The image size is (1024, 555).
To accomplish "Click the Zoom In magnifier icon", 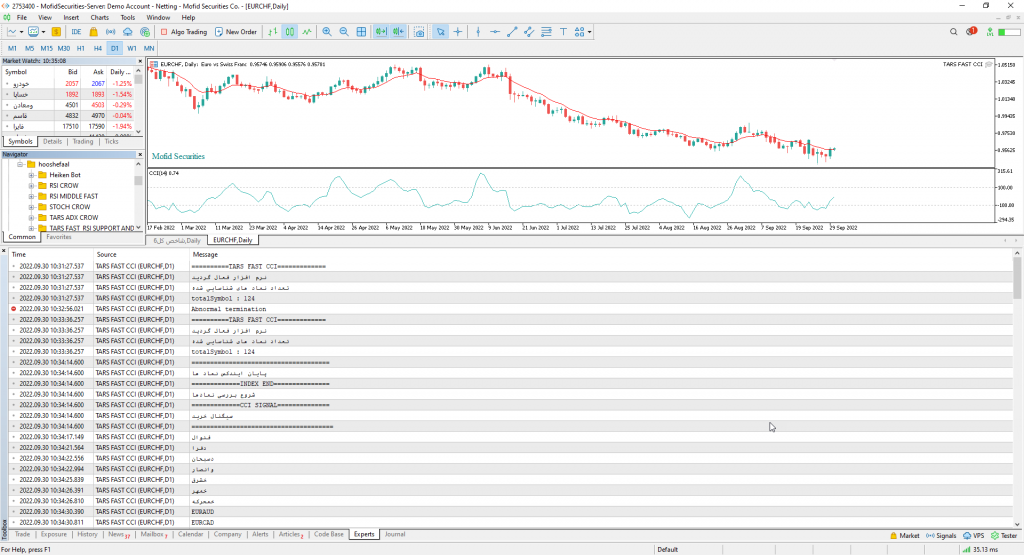I will pos(327,32).
